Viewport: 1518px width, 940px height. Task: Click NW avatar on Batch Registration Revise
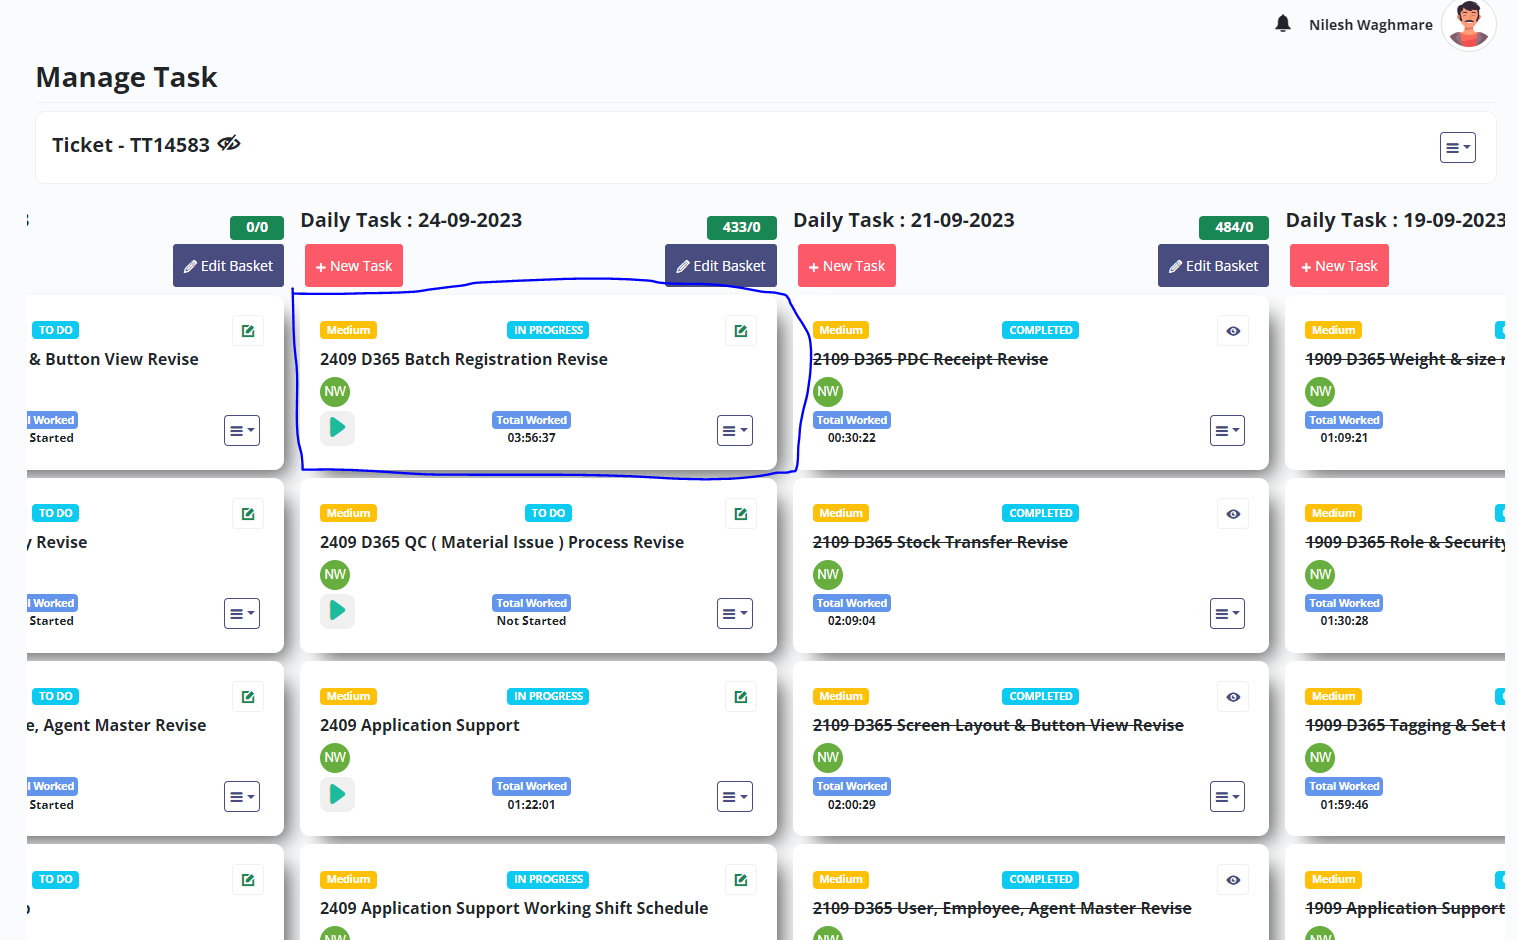click(x=335, y=392)
